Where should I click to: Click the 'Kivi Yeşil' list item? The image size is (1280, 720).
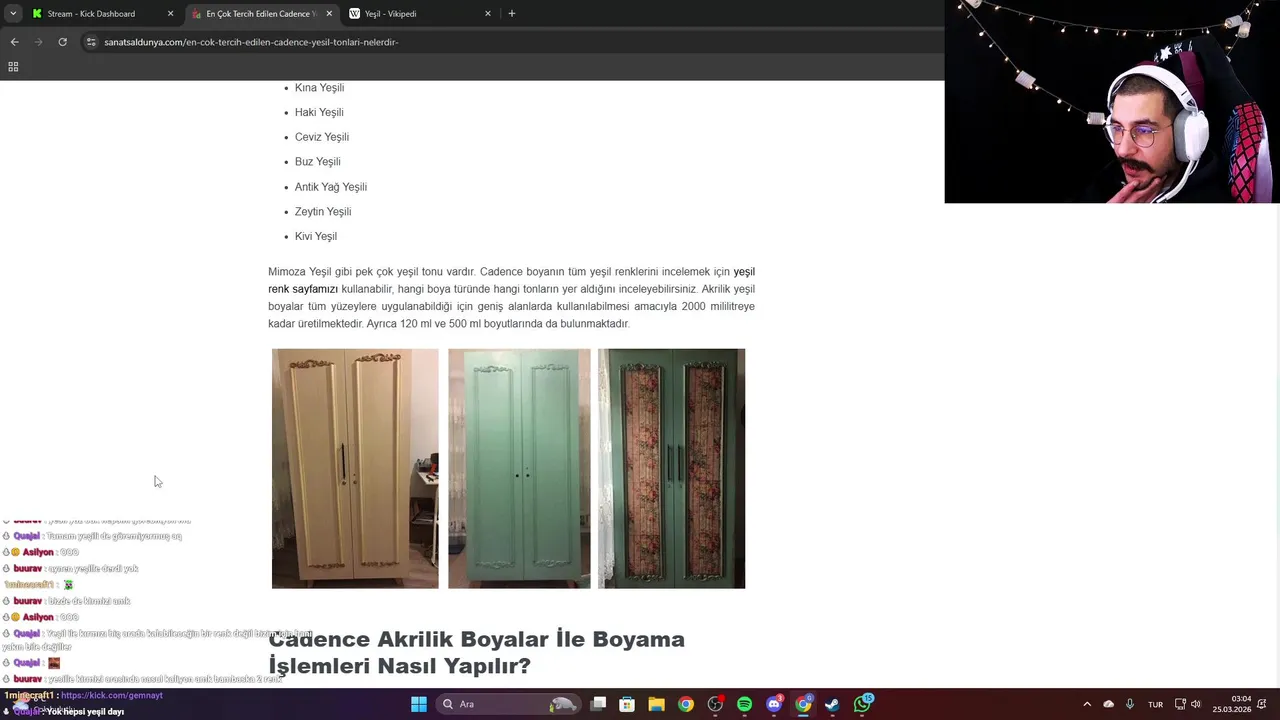tap(316, 237)
